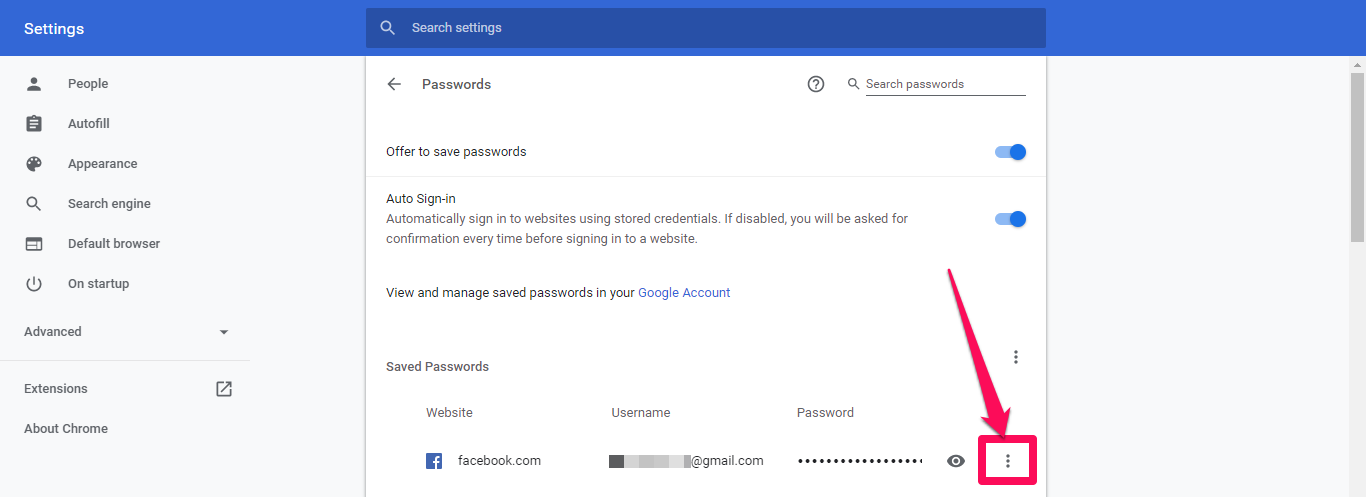The image size is (1366, 497).
Task: Click the Search passwords field
Action: (945, 84)
